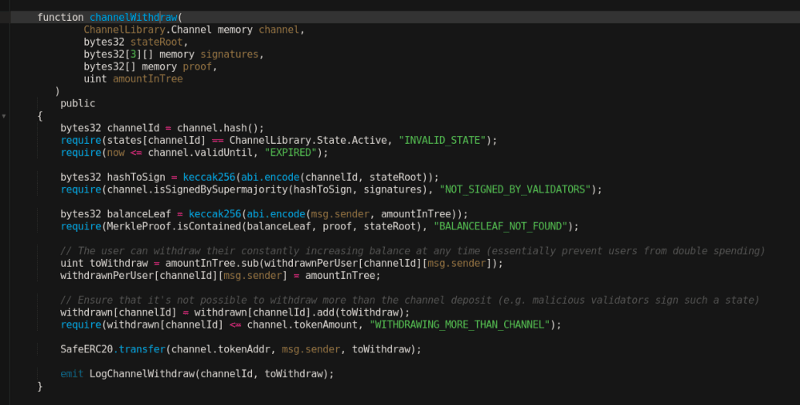800x405 pixels.
Task: Click "NOT_SIGNED_BY_VALIDATORS" string
Action: (x=515, y=189)
